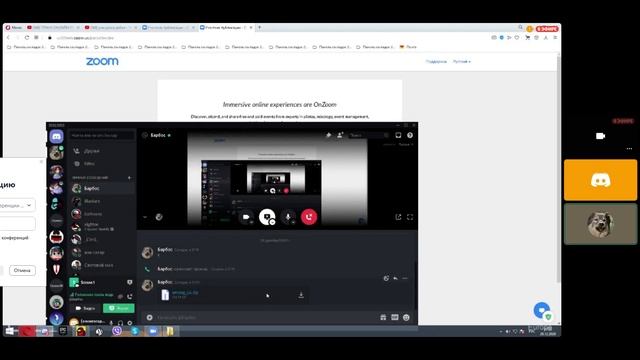Reply to the last Discord message
Screen dimensions: 640x360
click(396, 278)
